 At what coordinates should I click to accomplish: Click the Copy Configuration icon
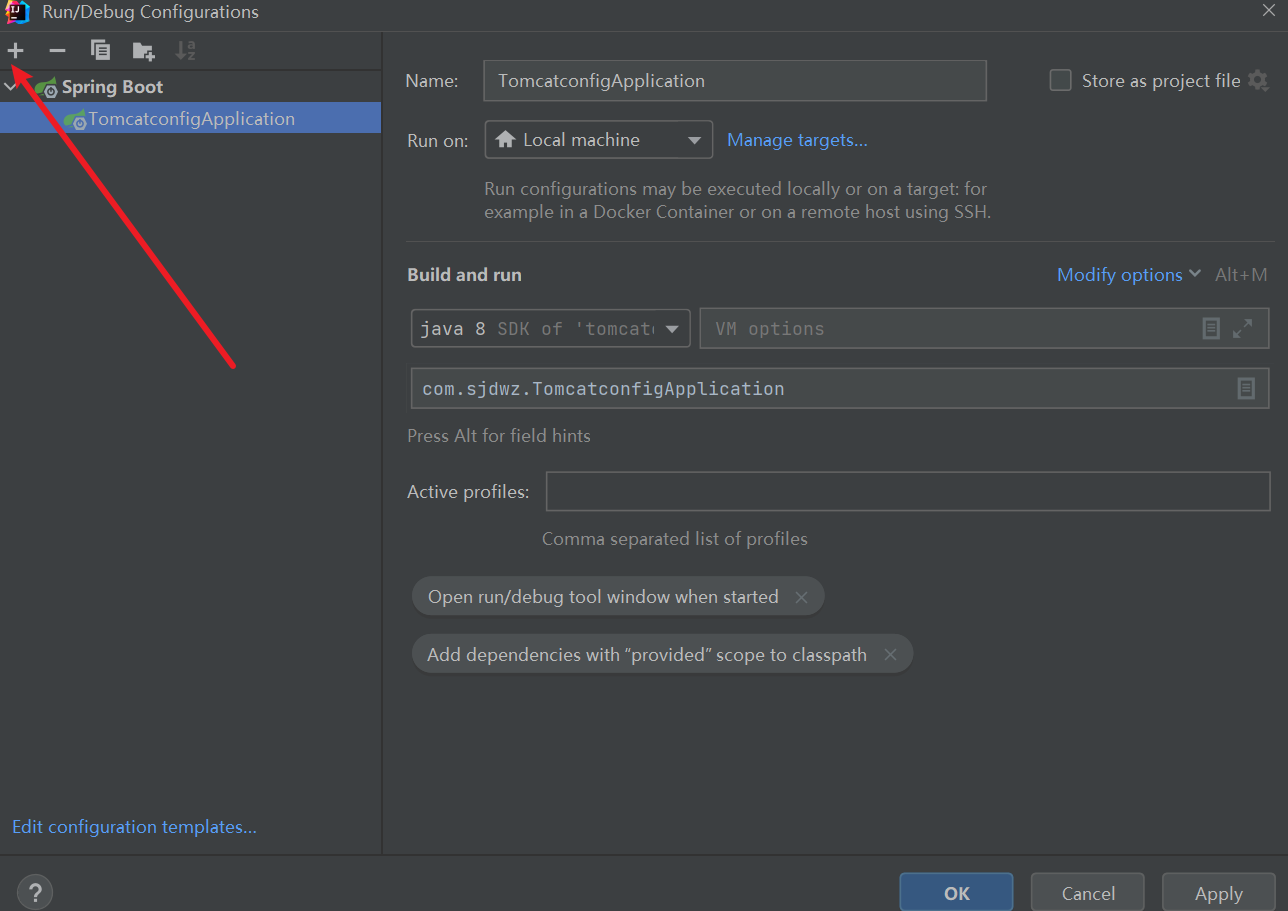pyautogui.click(x=100, y=50)
